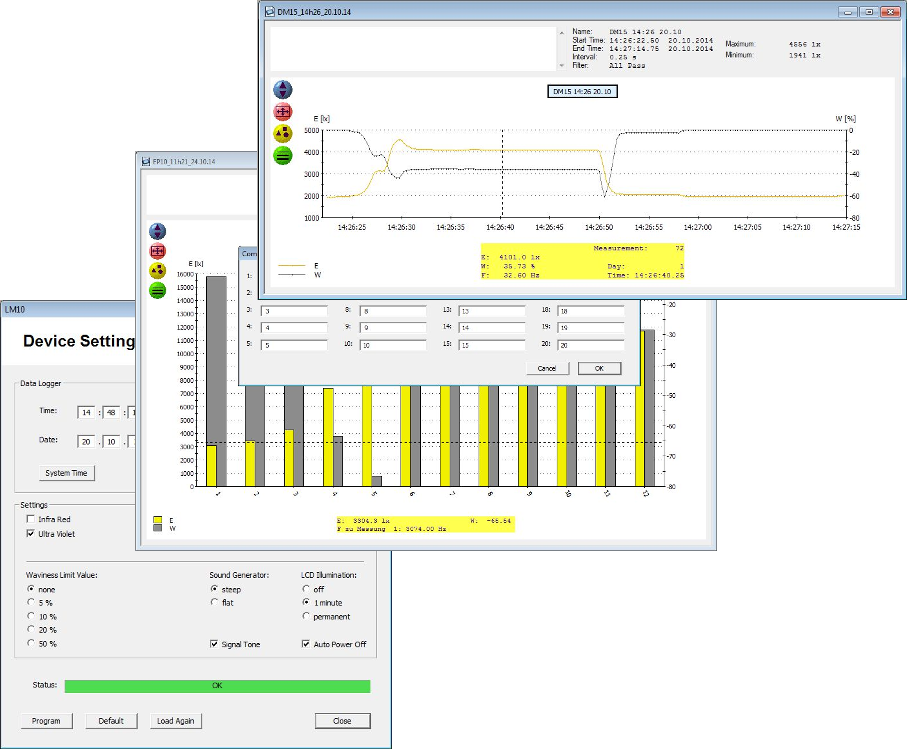908x749 pixels.
Task: Click comment field number 4
Action: point(294,328)
